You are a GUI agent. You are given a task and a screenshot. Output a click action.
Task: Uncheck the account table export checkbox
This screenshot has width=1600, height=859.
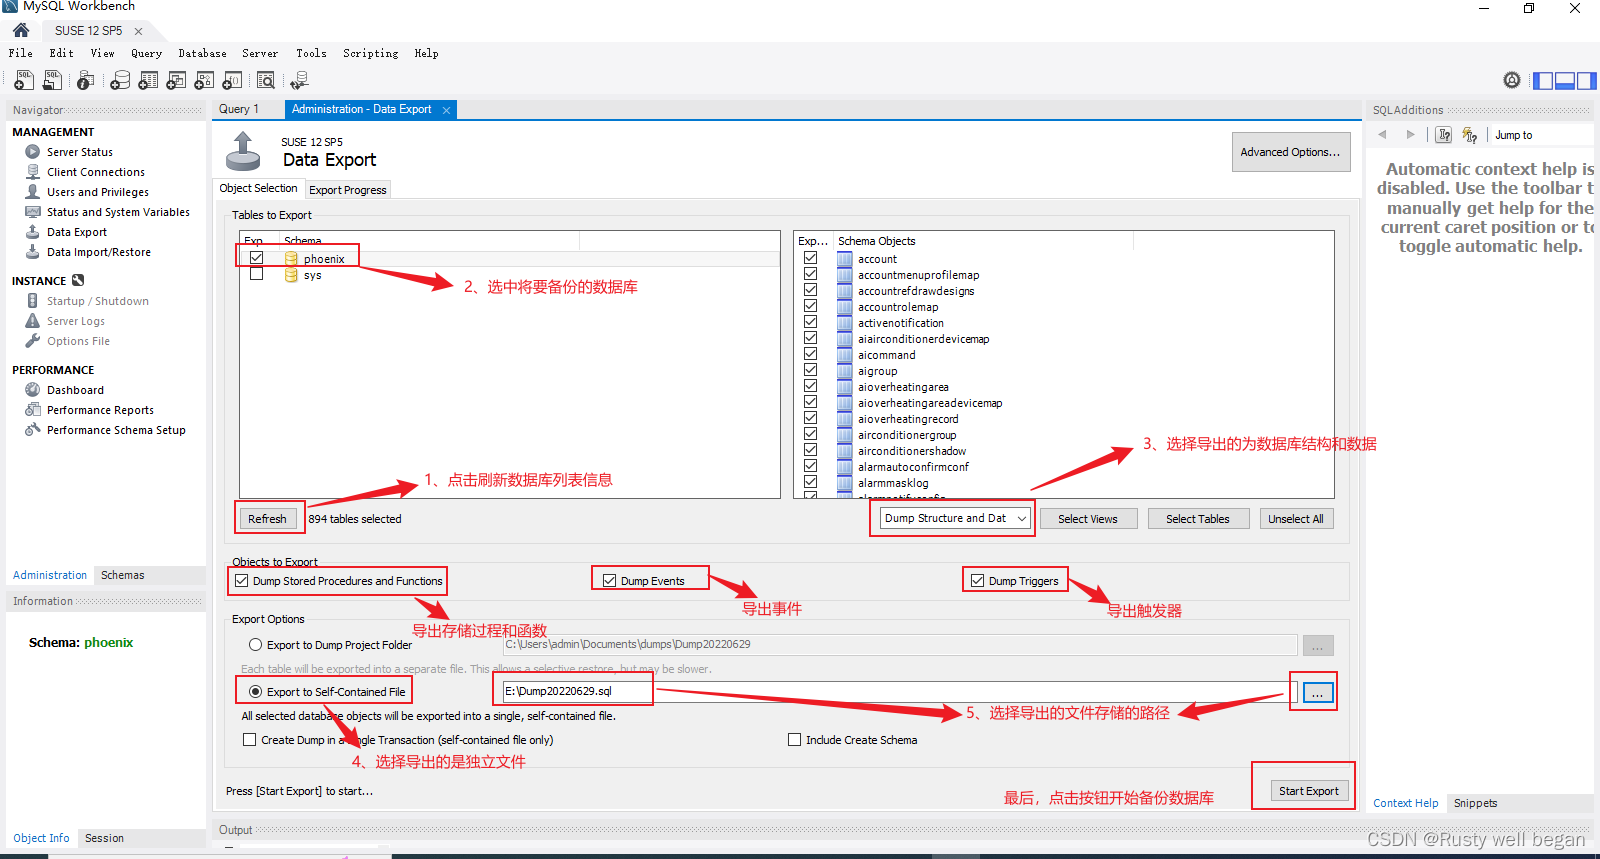click(811, 258)
